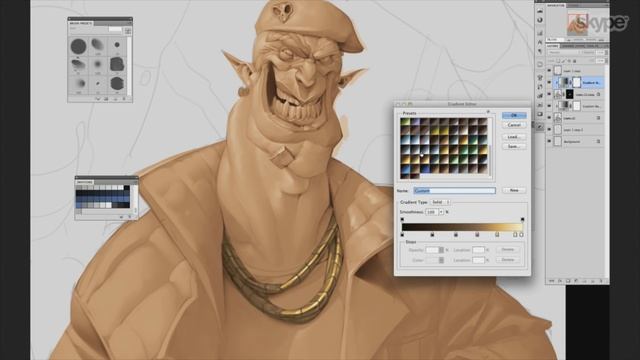Click the New gradient button
Image resolution: width=640 pixels, height=360 pixels.
click(x=514, y=190)
